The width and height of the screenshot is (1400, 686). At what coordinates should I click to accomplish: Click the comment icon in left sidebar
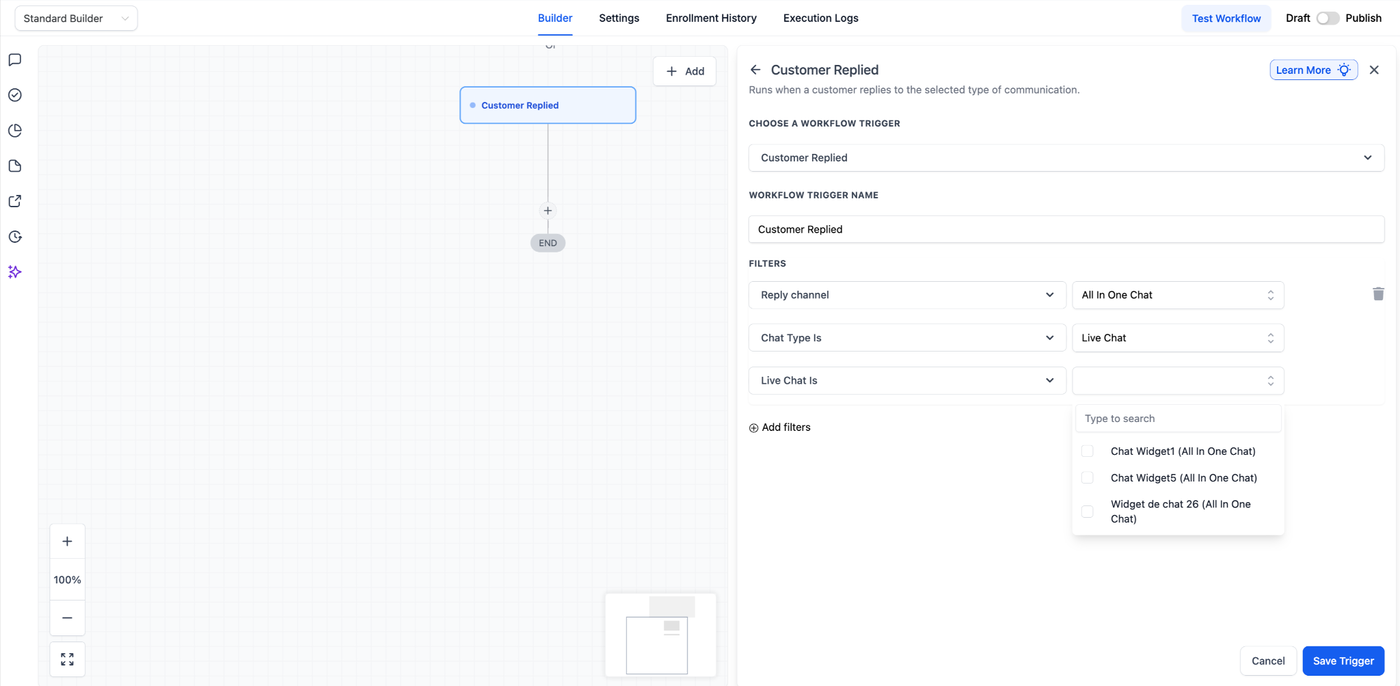coord(15,60)
